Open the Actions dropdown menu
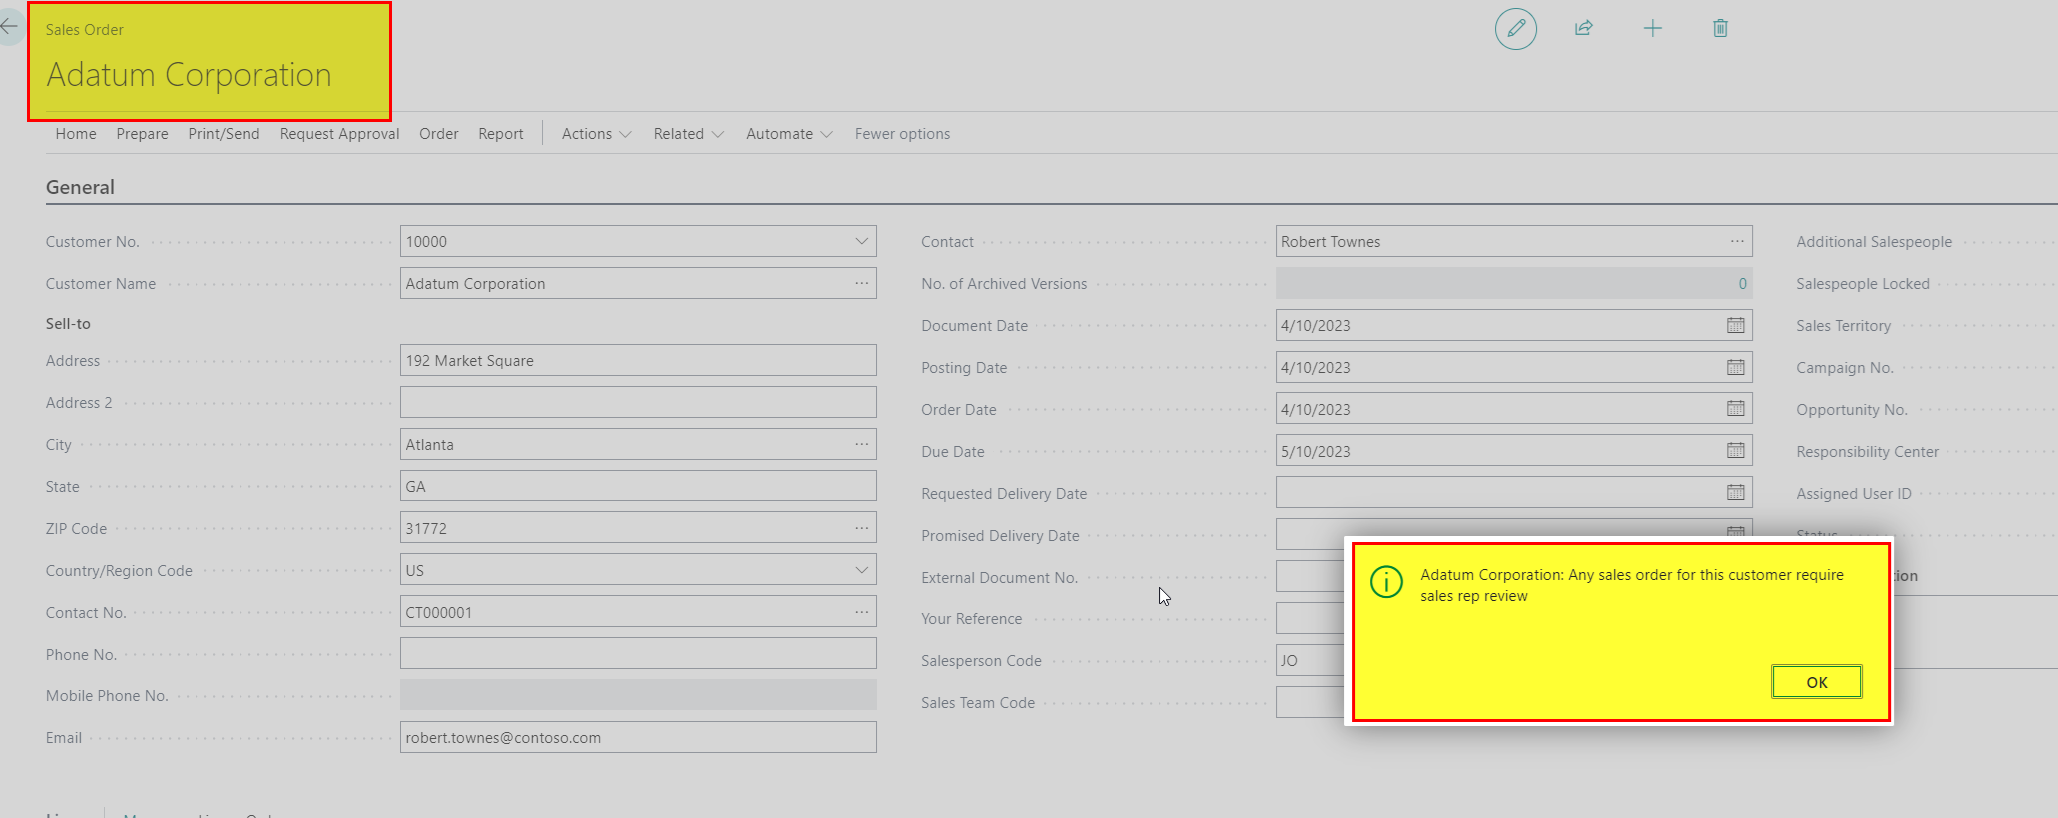This screenshot has width=2058, height=818. [596, 134]
